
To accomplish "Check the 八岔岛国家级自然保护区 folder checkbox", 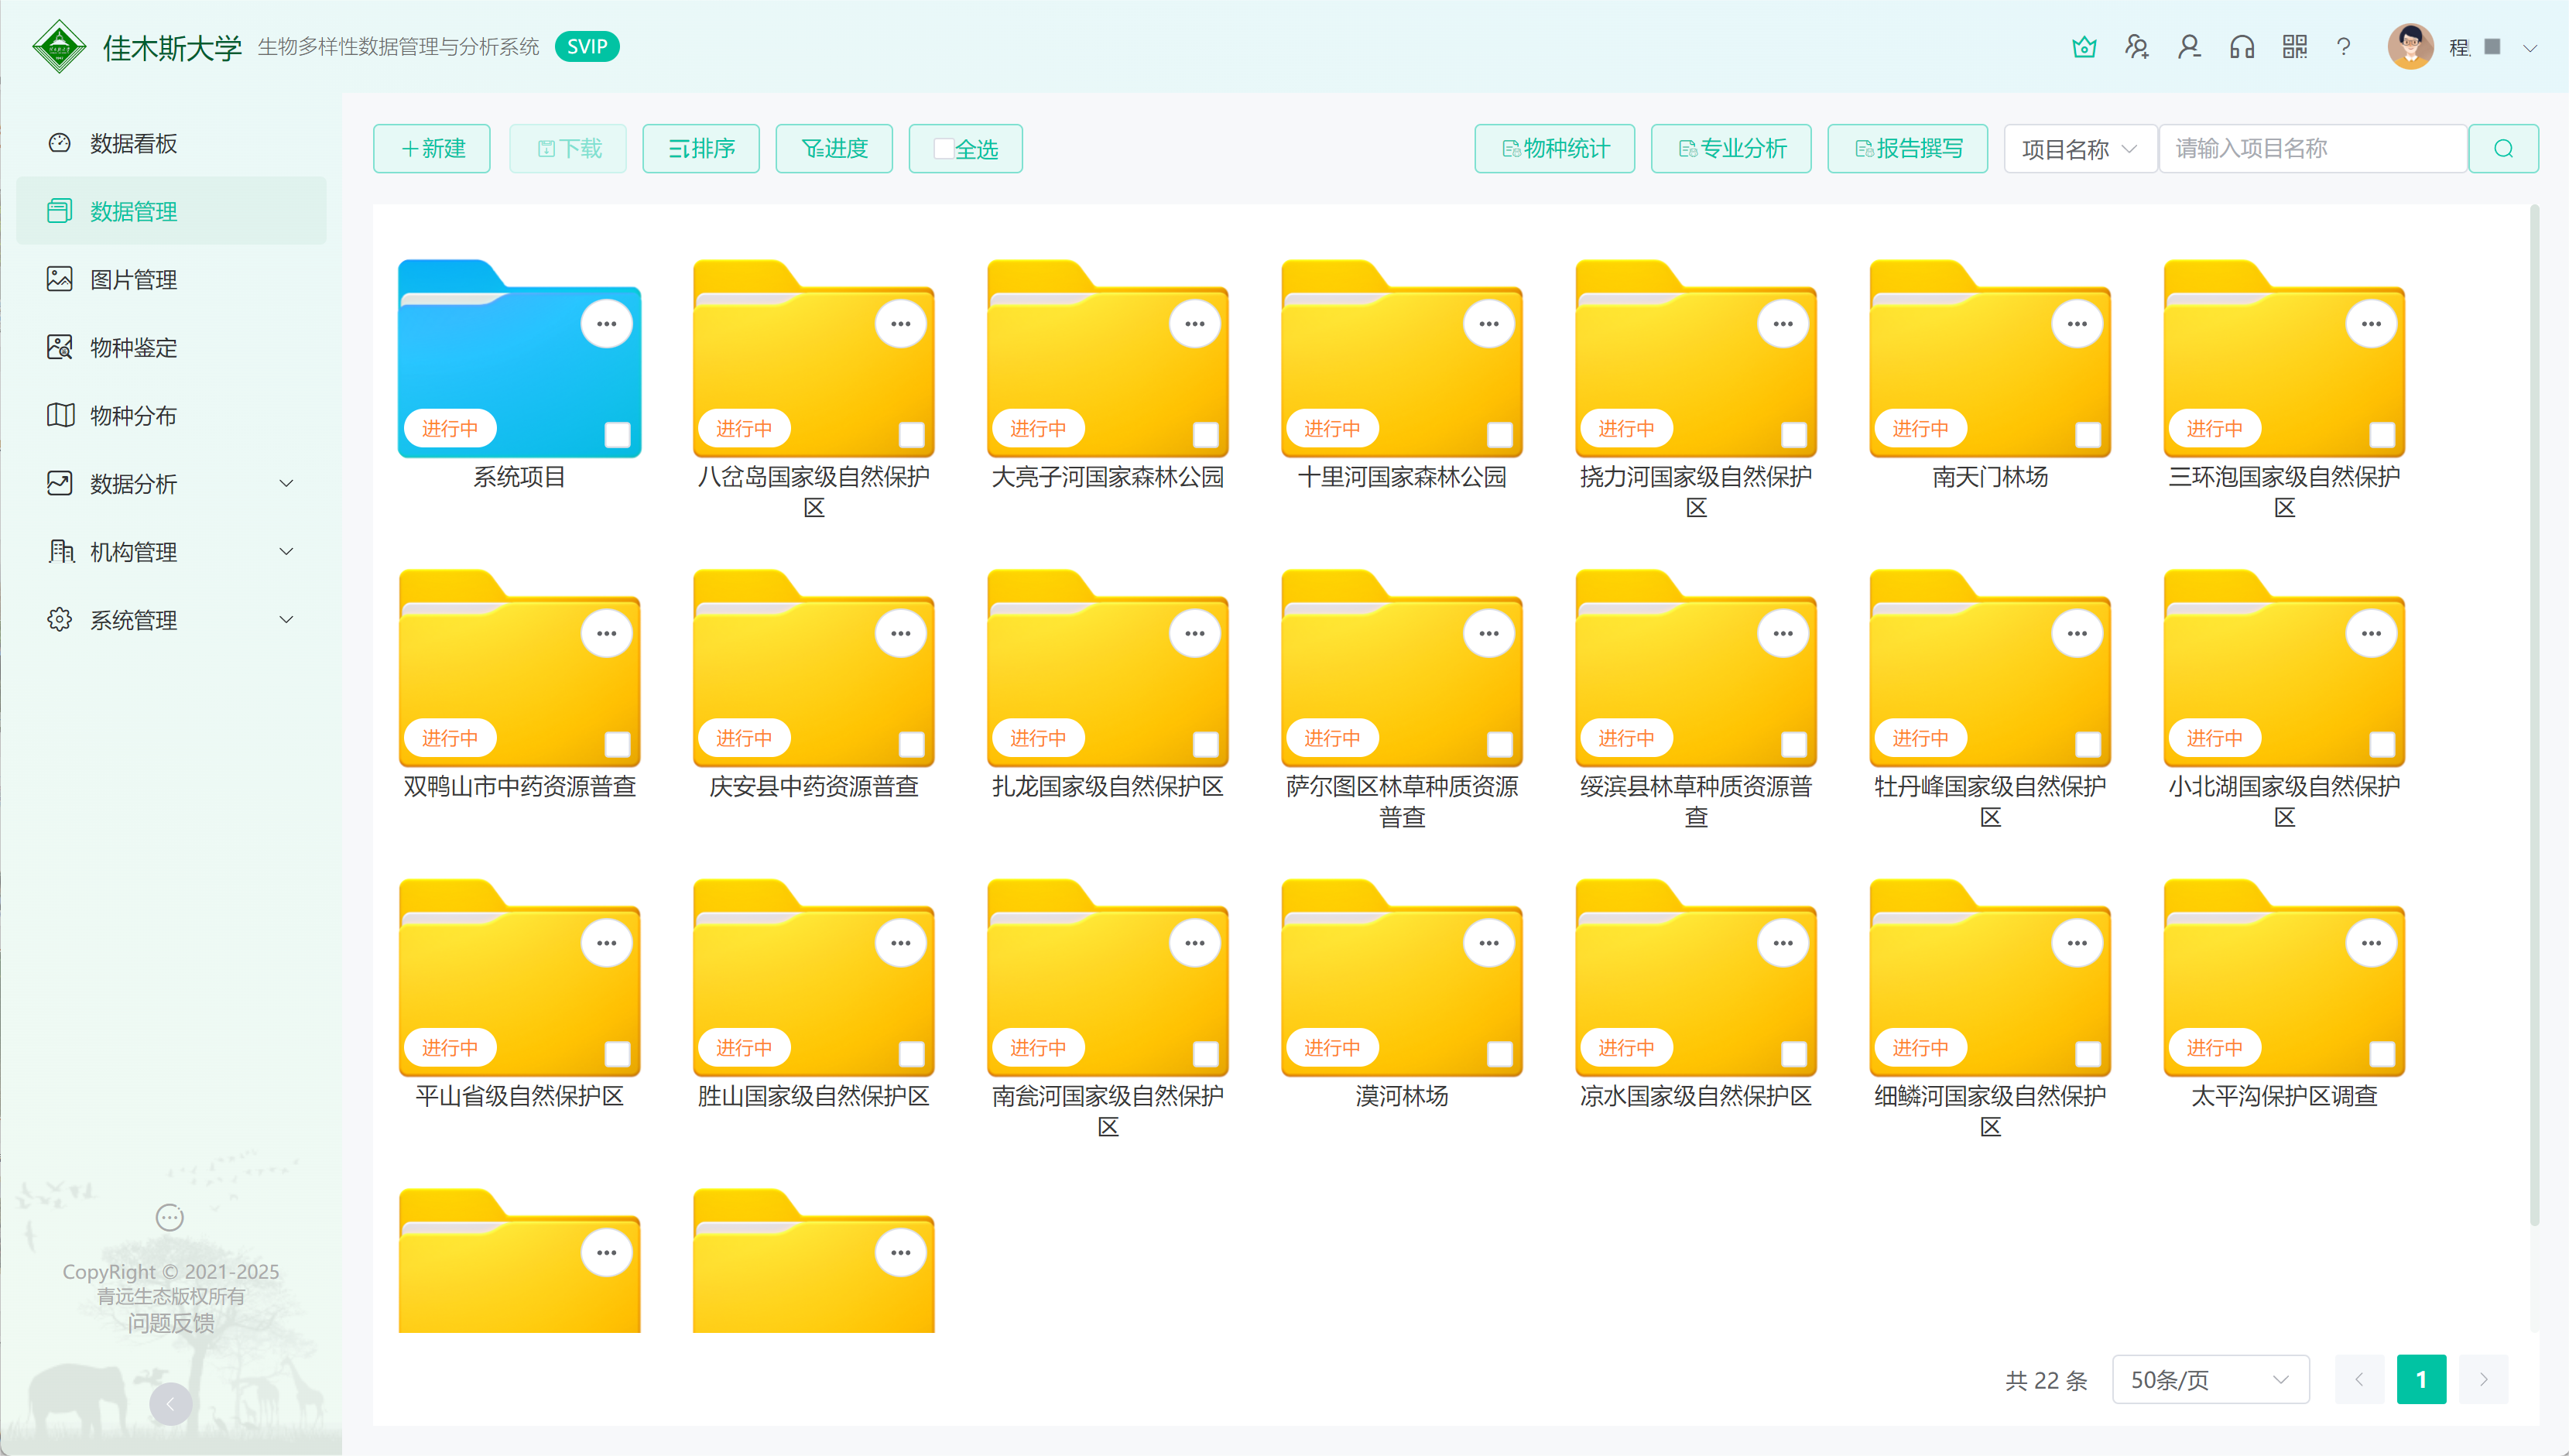I will 912,435.
